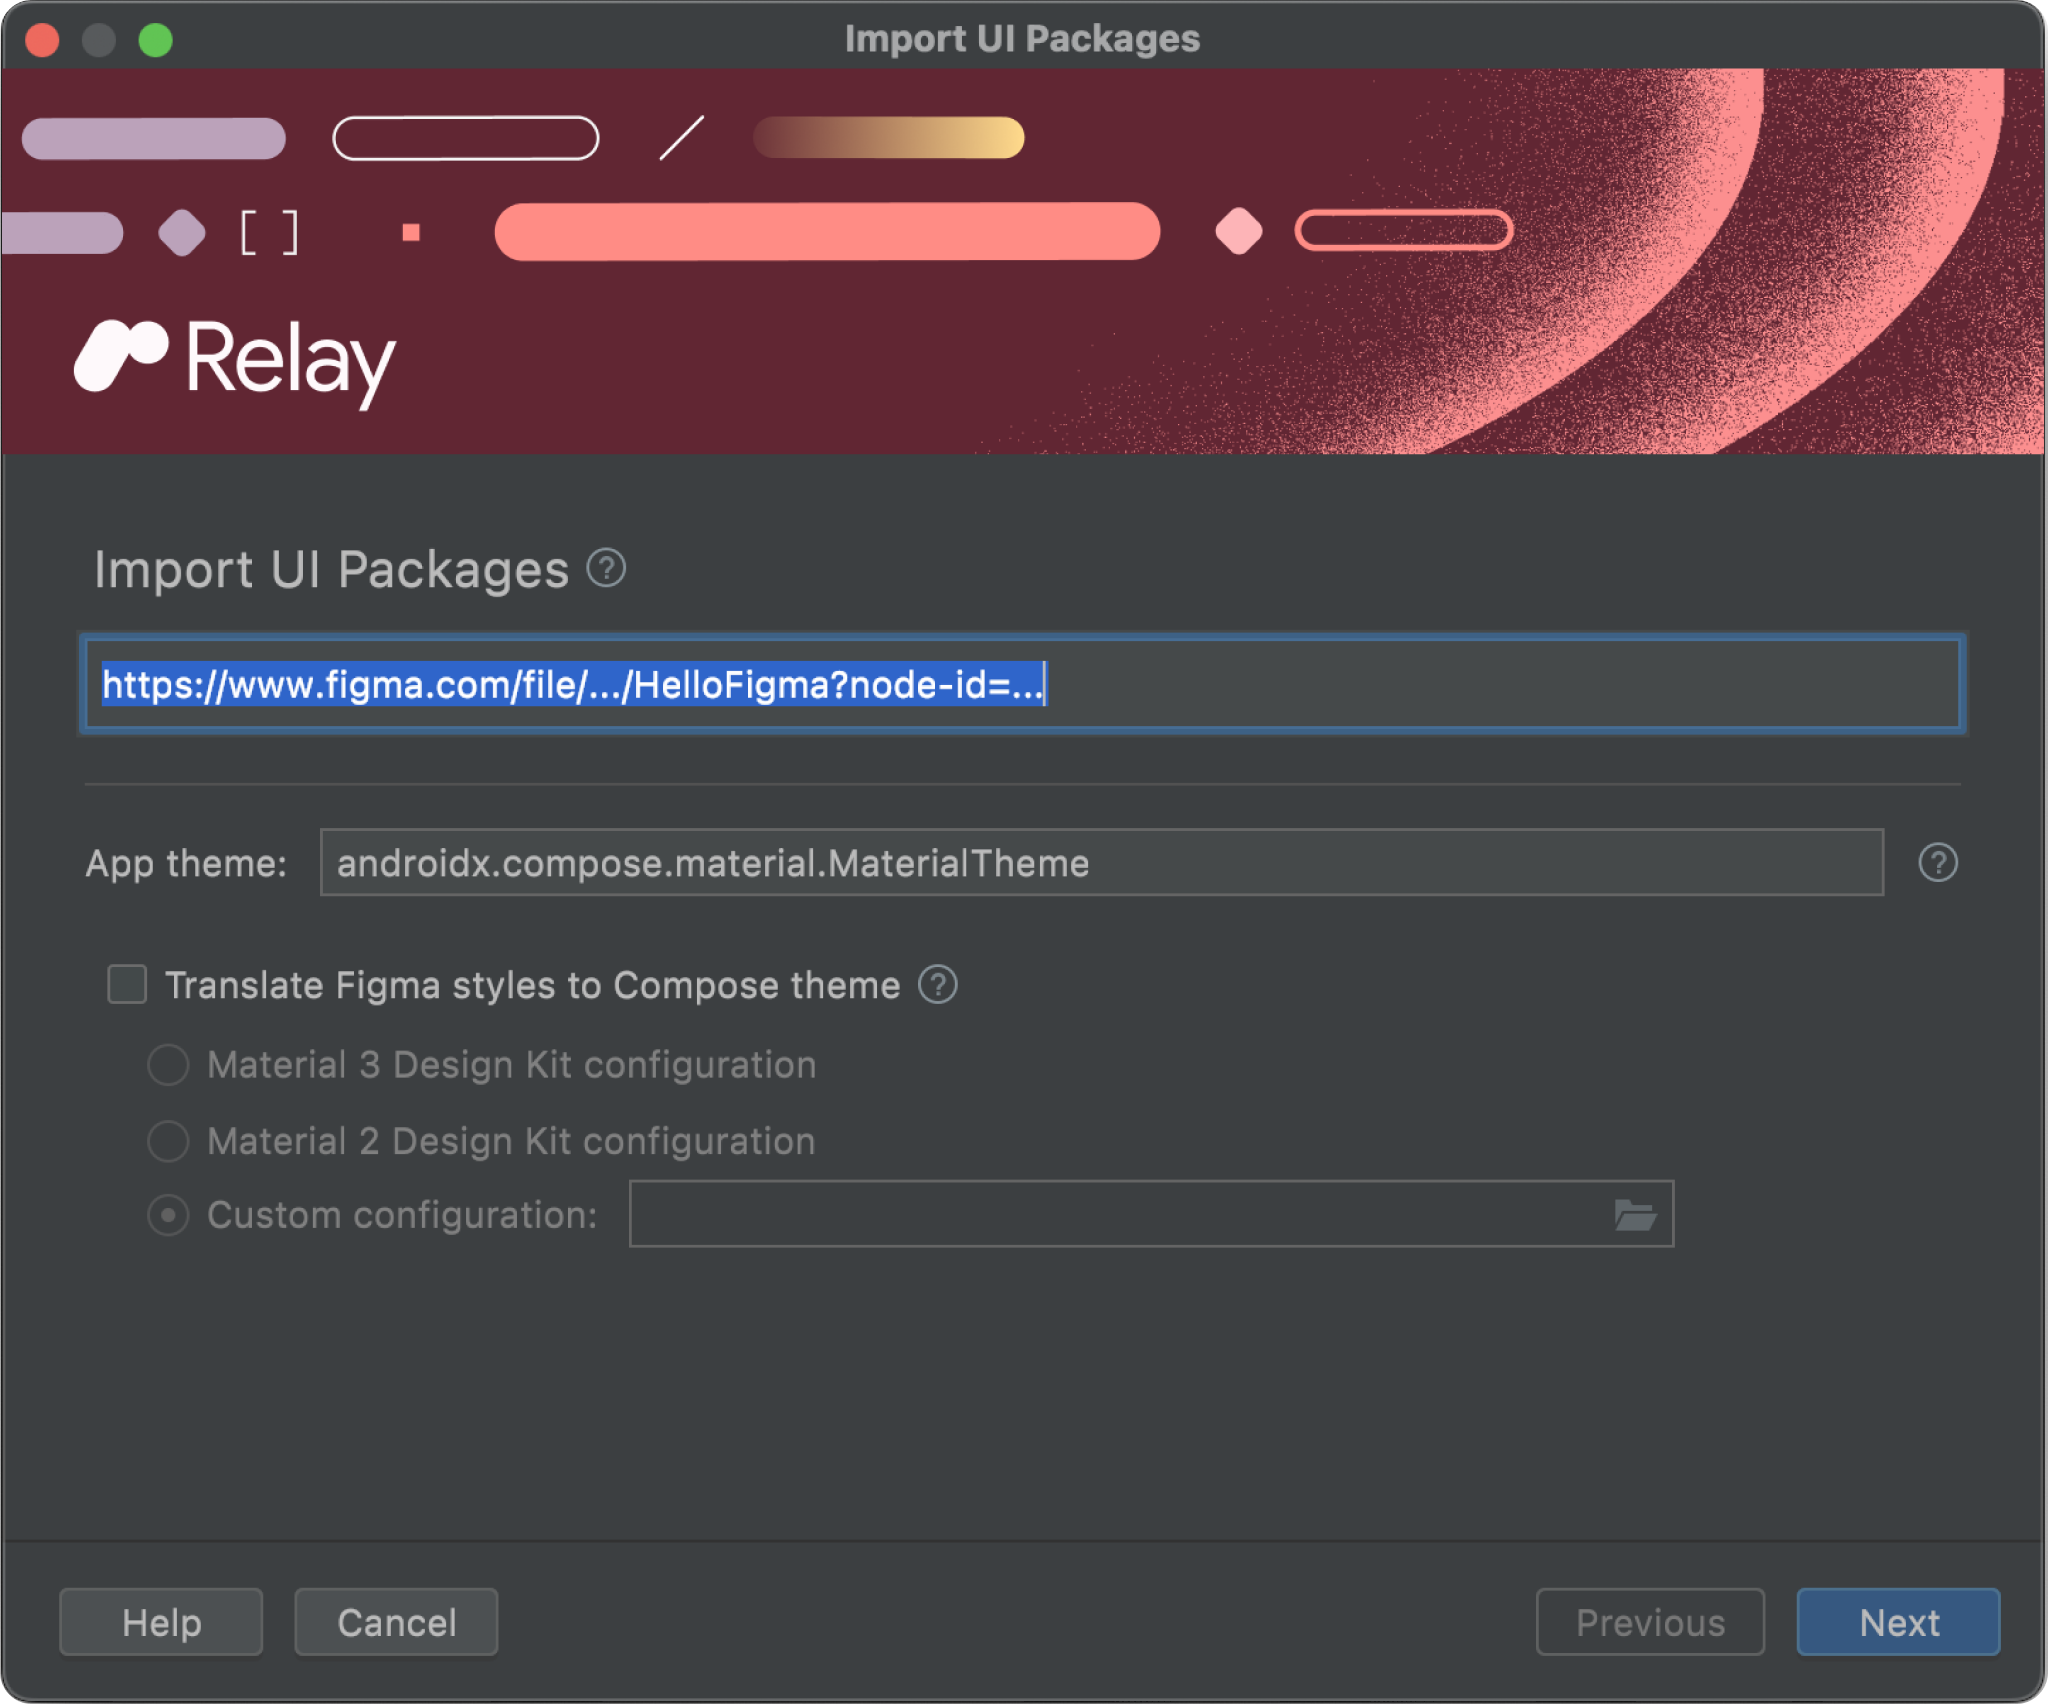The width and height of the screenshot is (2048, 1704).
Task: Click the folder browse icon for Custom configuration
Action: point(1633,1213)
